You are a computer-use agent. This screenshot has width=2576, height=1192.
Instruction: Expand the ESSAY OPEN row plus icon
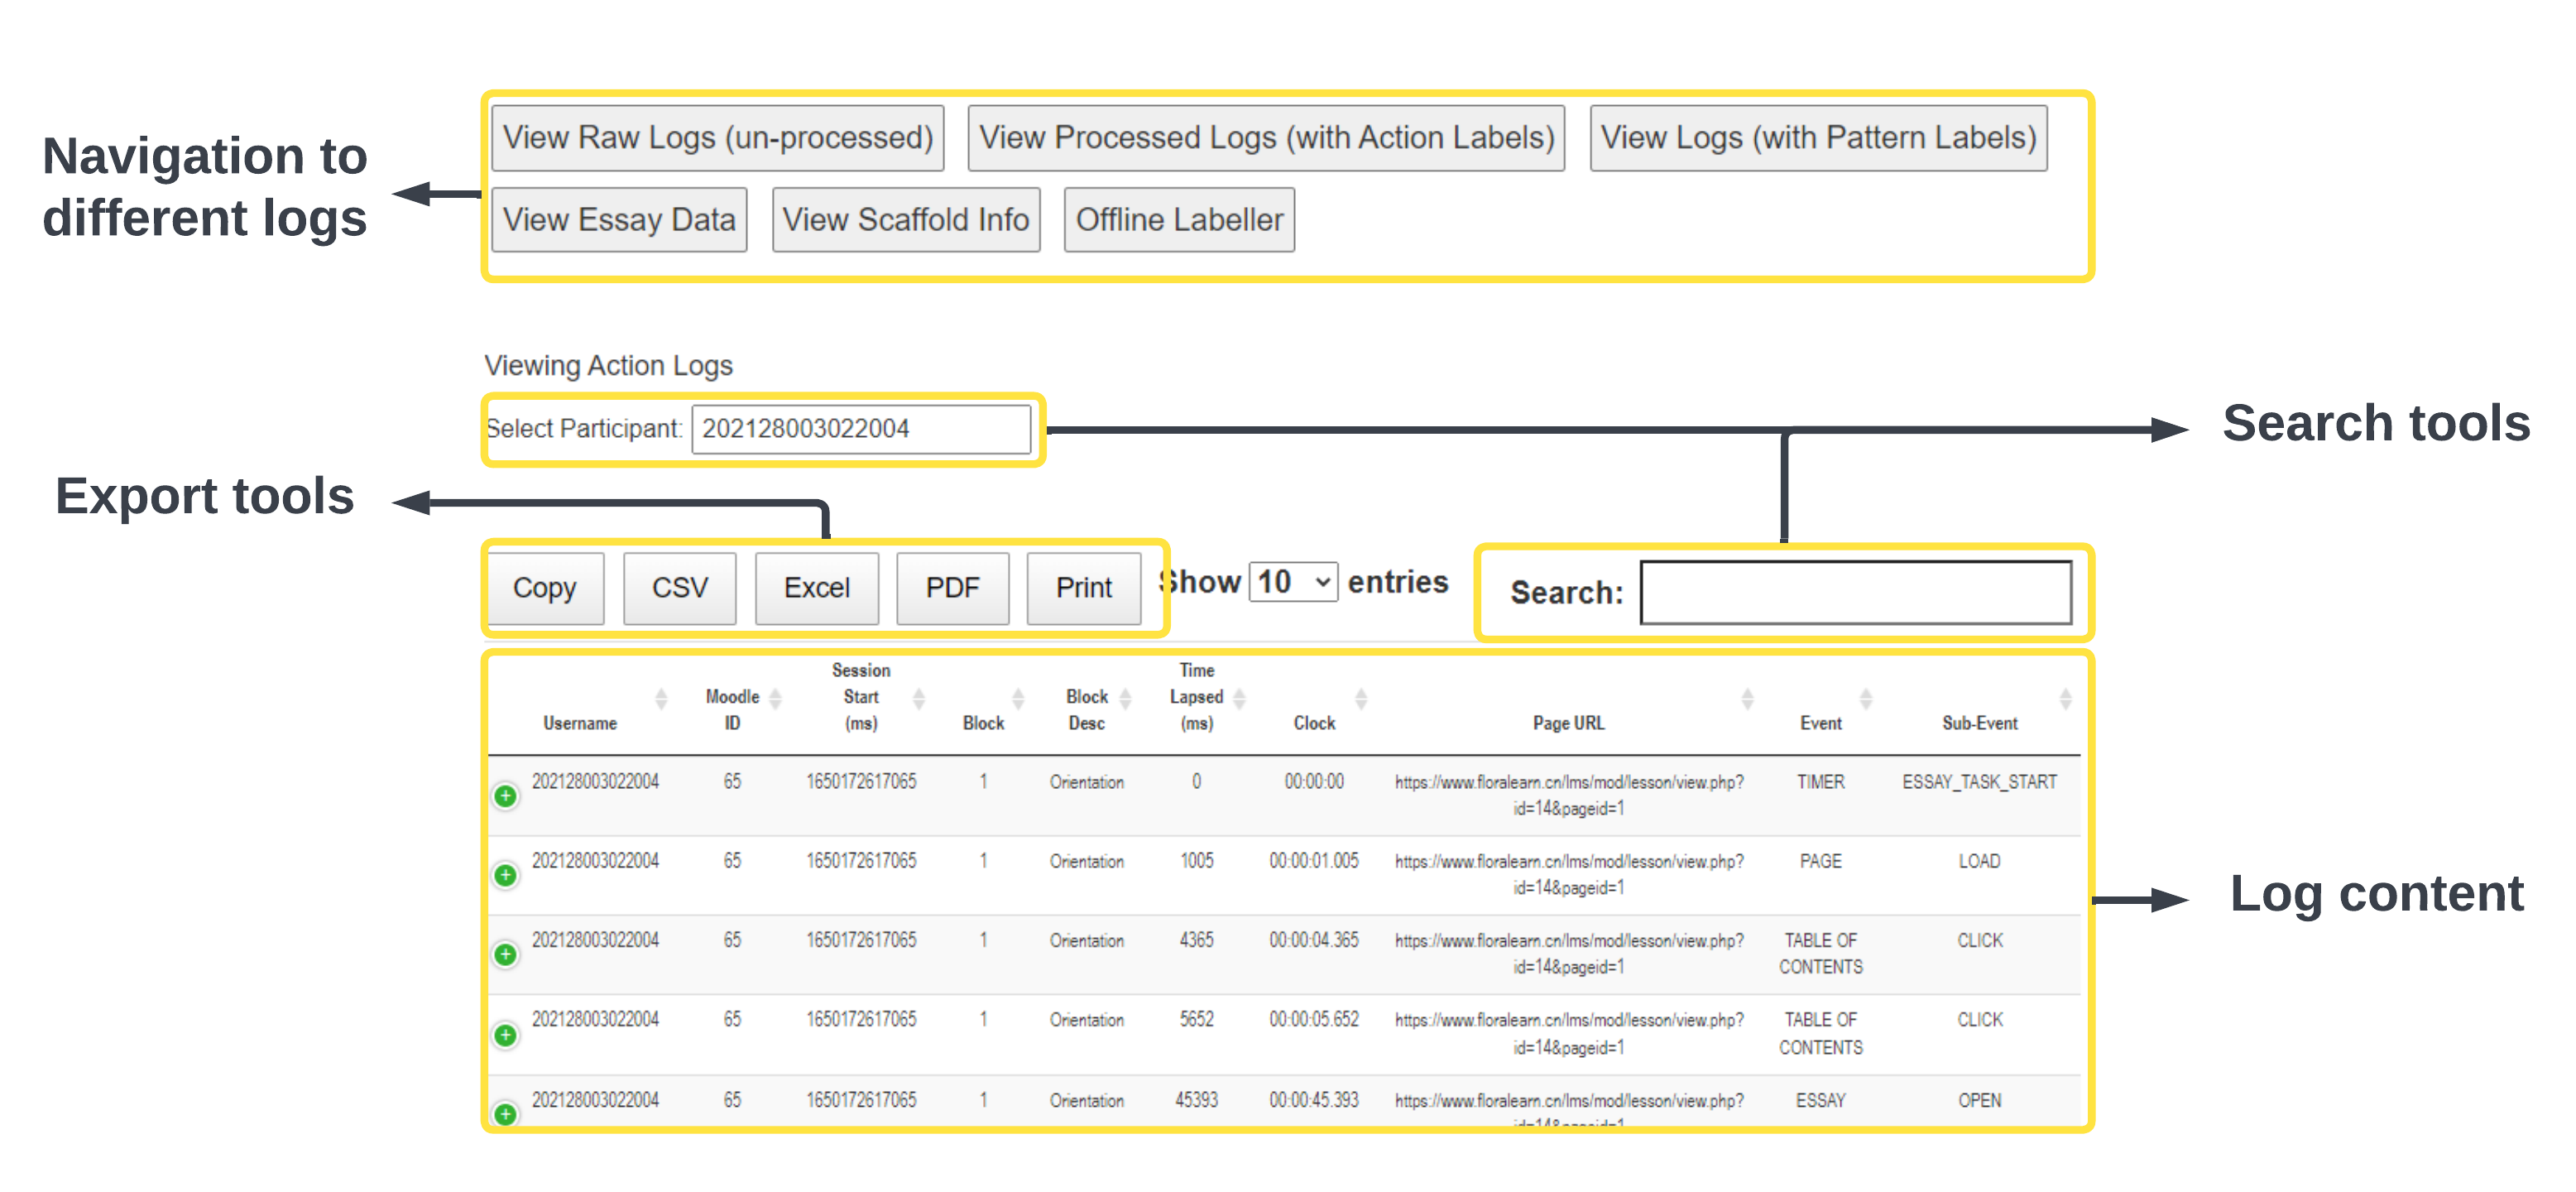point(506,1113)
